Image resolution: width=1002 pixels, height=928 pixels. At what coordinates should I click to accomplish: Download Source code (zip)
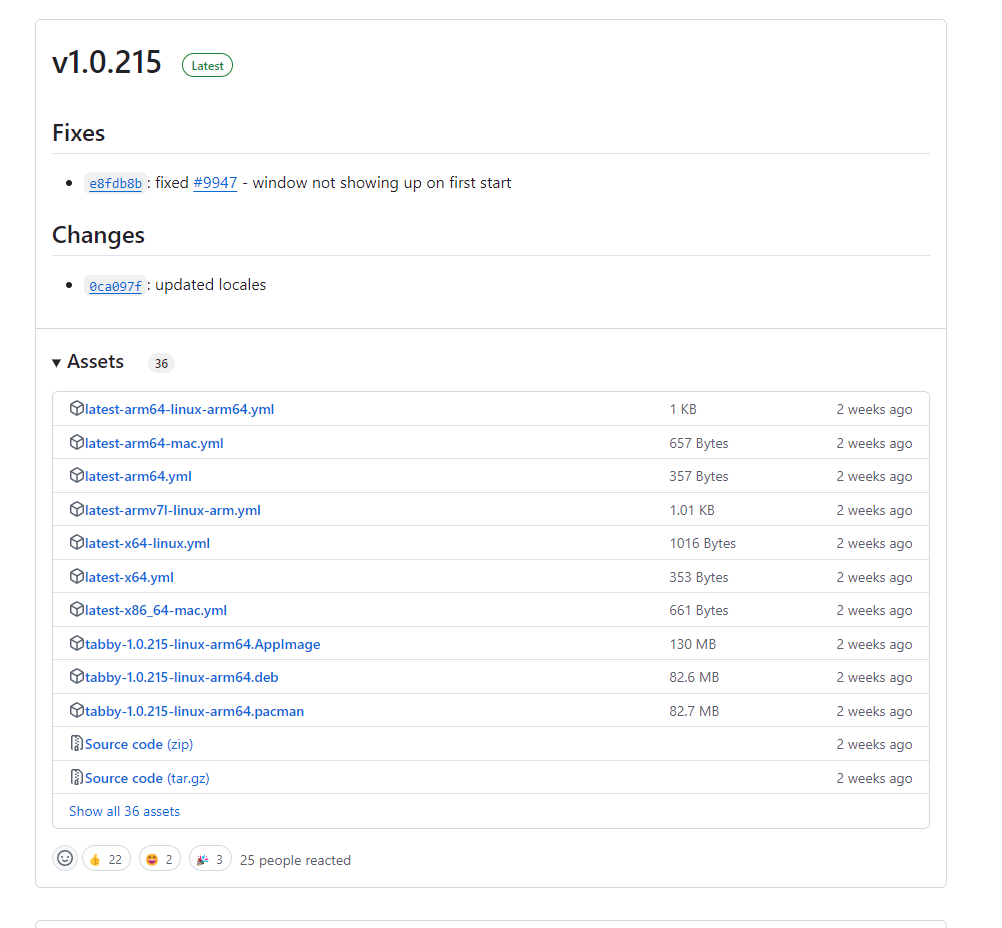pos(139,745)
